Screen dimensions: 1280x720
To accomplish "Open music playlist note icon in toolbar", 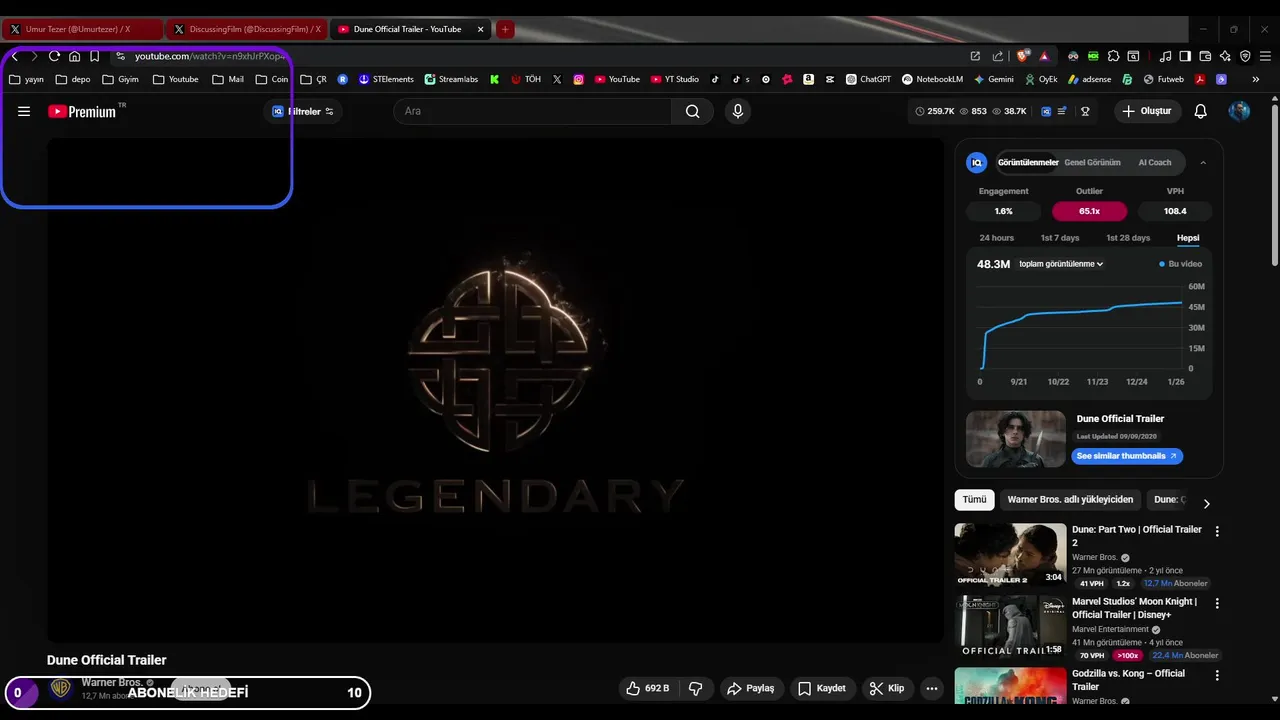I will click(x=1165, y=56).
